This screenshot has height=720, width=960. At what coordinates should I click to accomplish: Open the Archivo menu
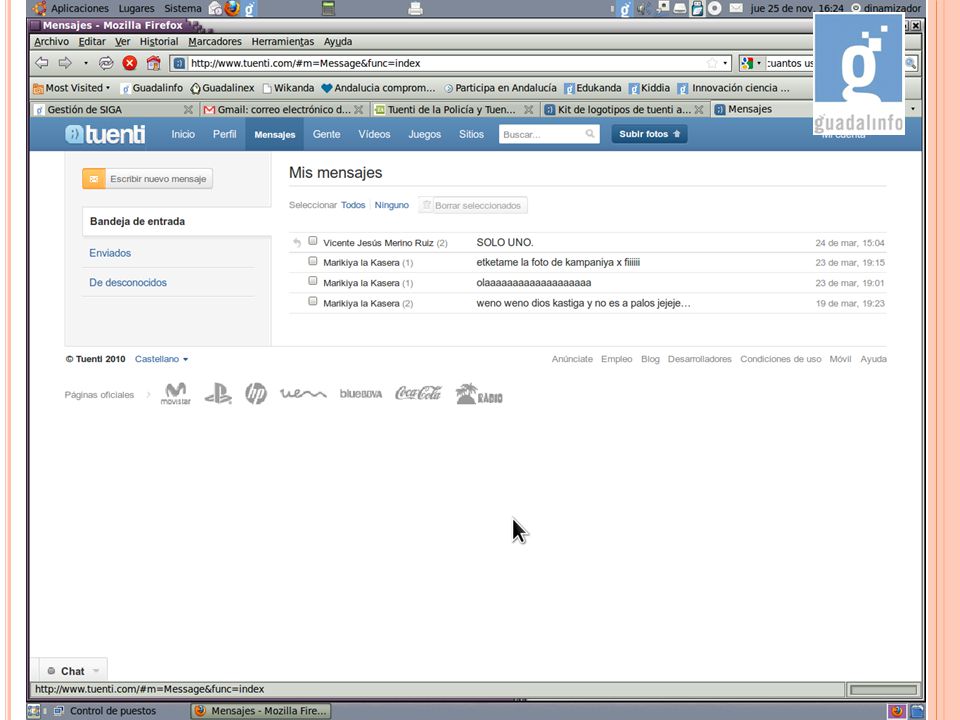[51, 42]
